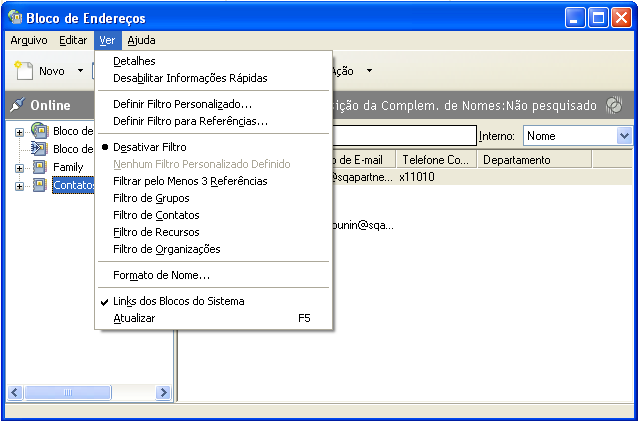Open the Ajuda menu
Image resolution: width=638 pixels, height=421 pixels.
click(x=141, y=40)
